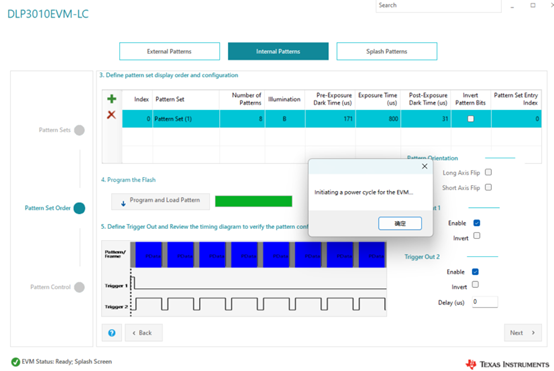Screen dimensions: 554x371
Task: Select the Internal Patterns tab
Action: [278, 52]
